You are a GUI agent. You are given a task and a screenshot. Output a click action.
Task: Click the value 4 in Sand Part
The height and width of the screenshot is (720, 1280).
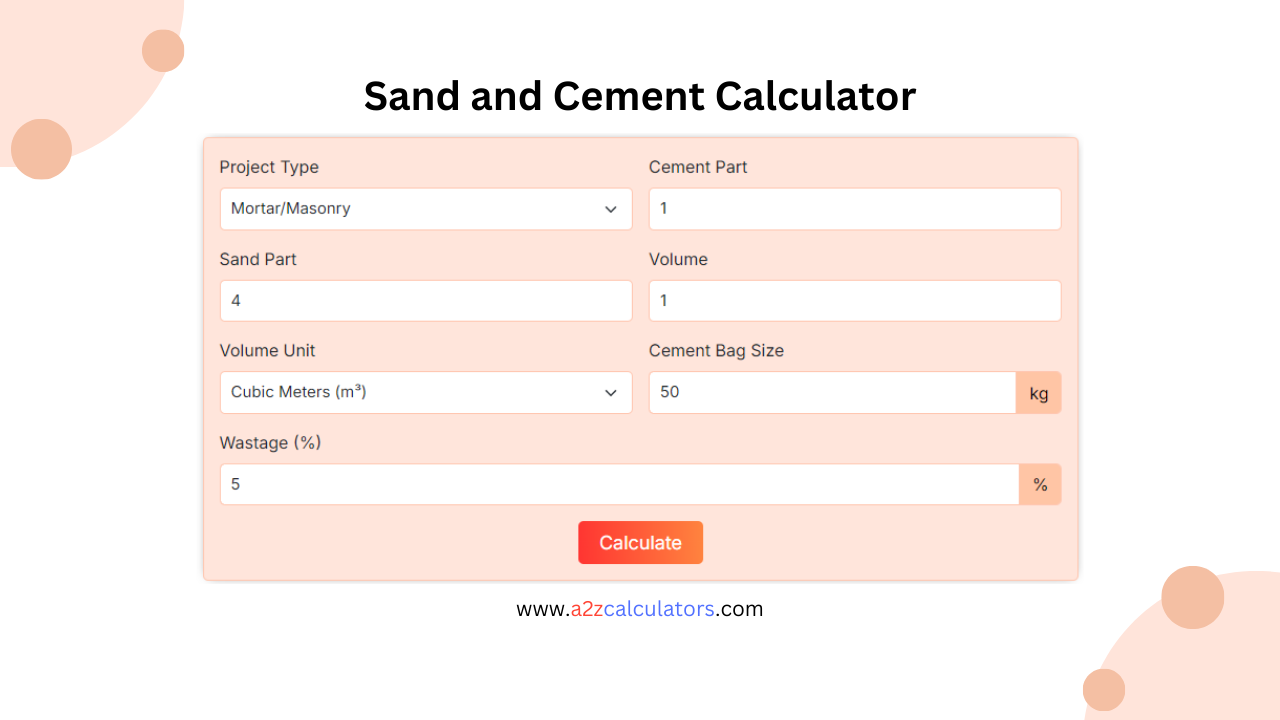237,300
